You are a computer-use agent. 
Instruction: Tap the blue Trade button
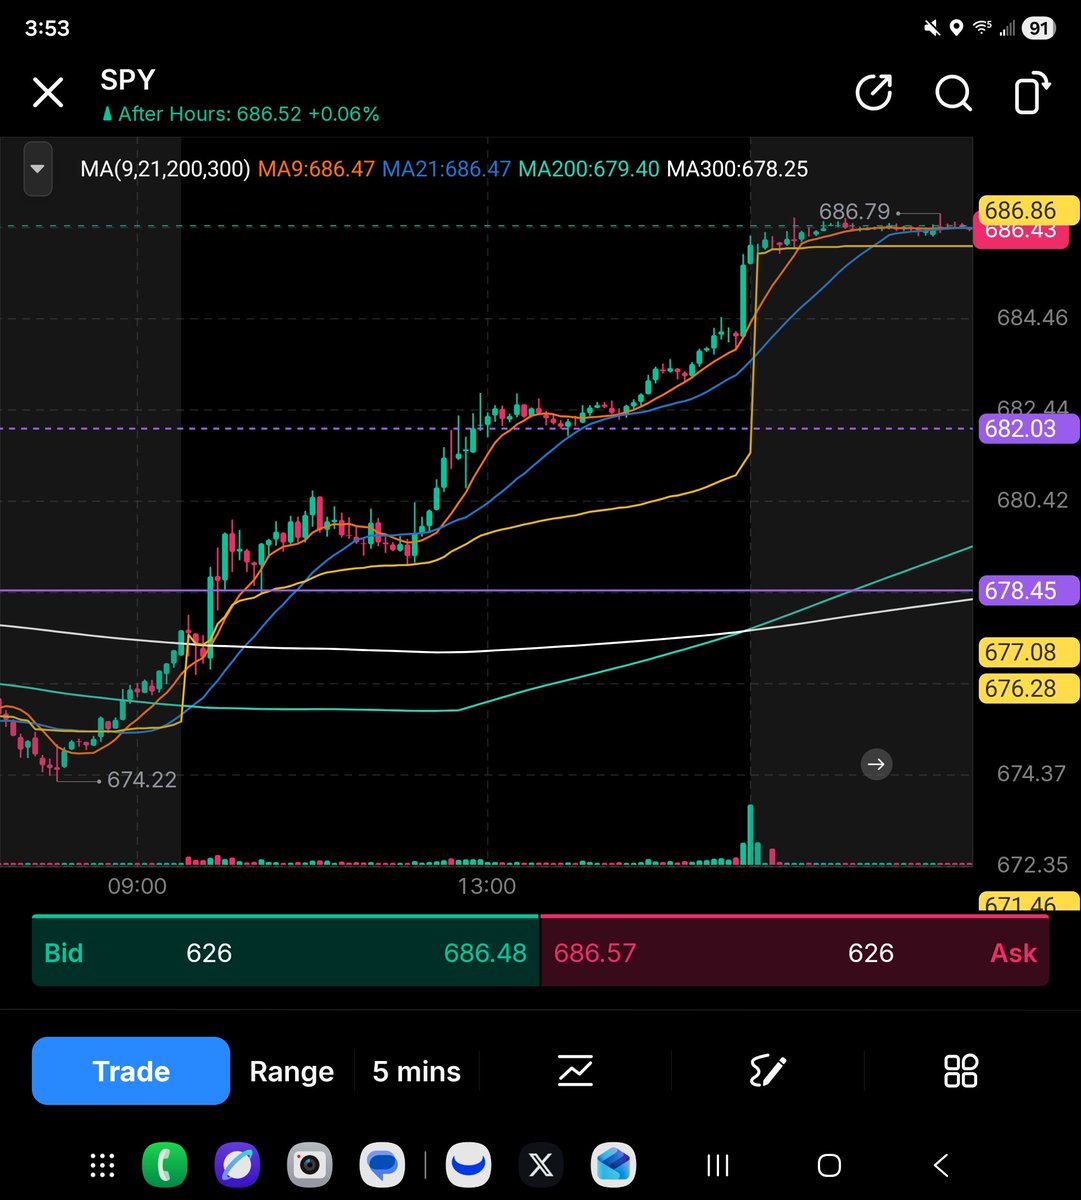(x=131, y=1071)
